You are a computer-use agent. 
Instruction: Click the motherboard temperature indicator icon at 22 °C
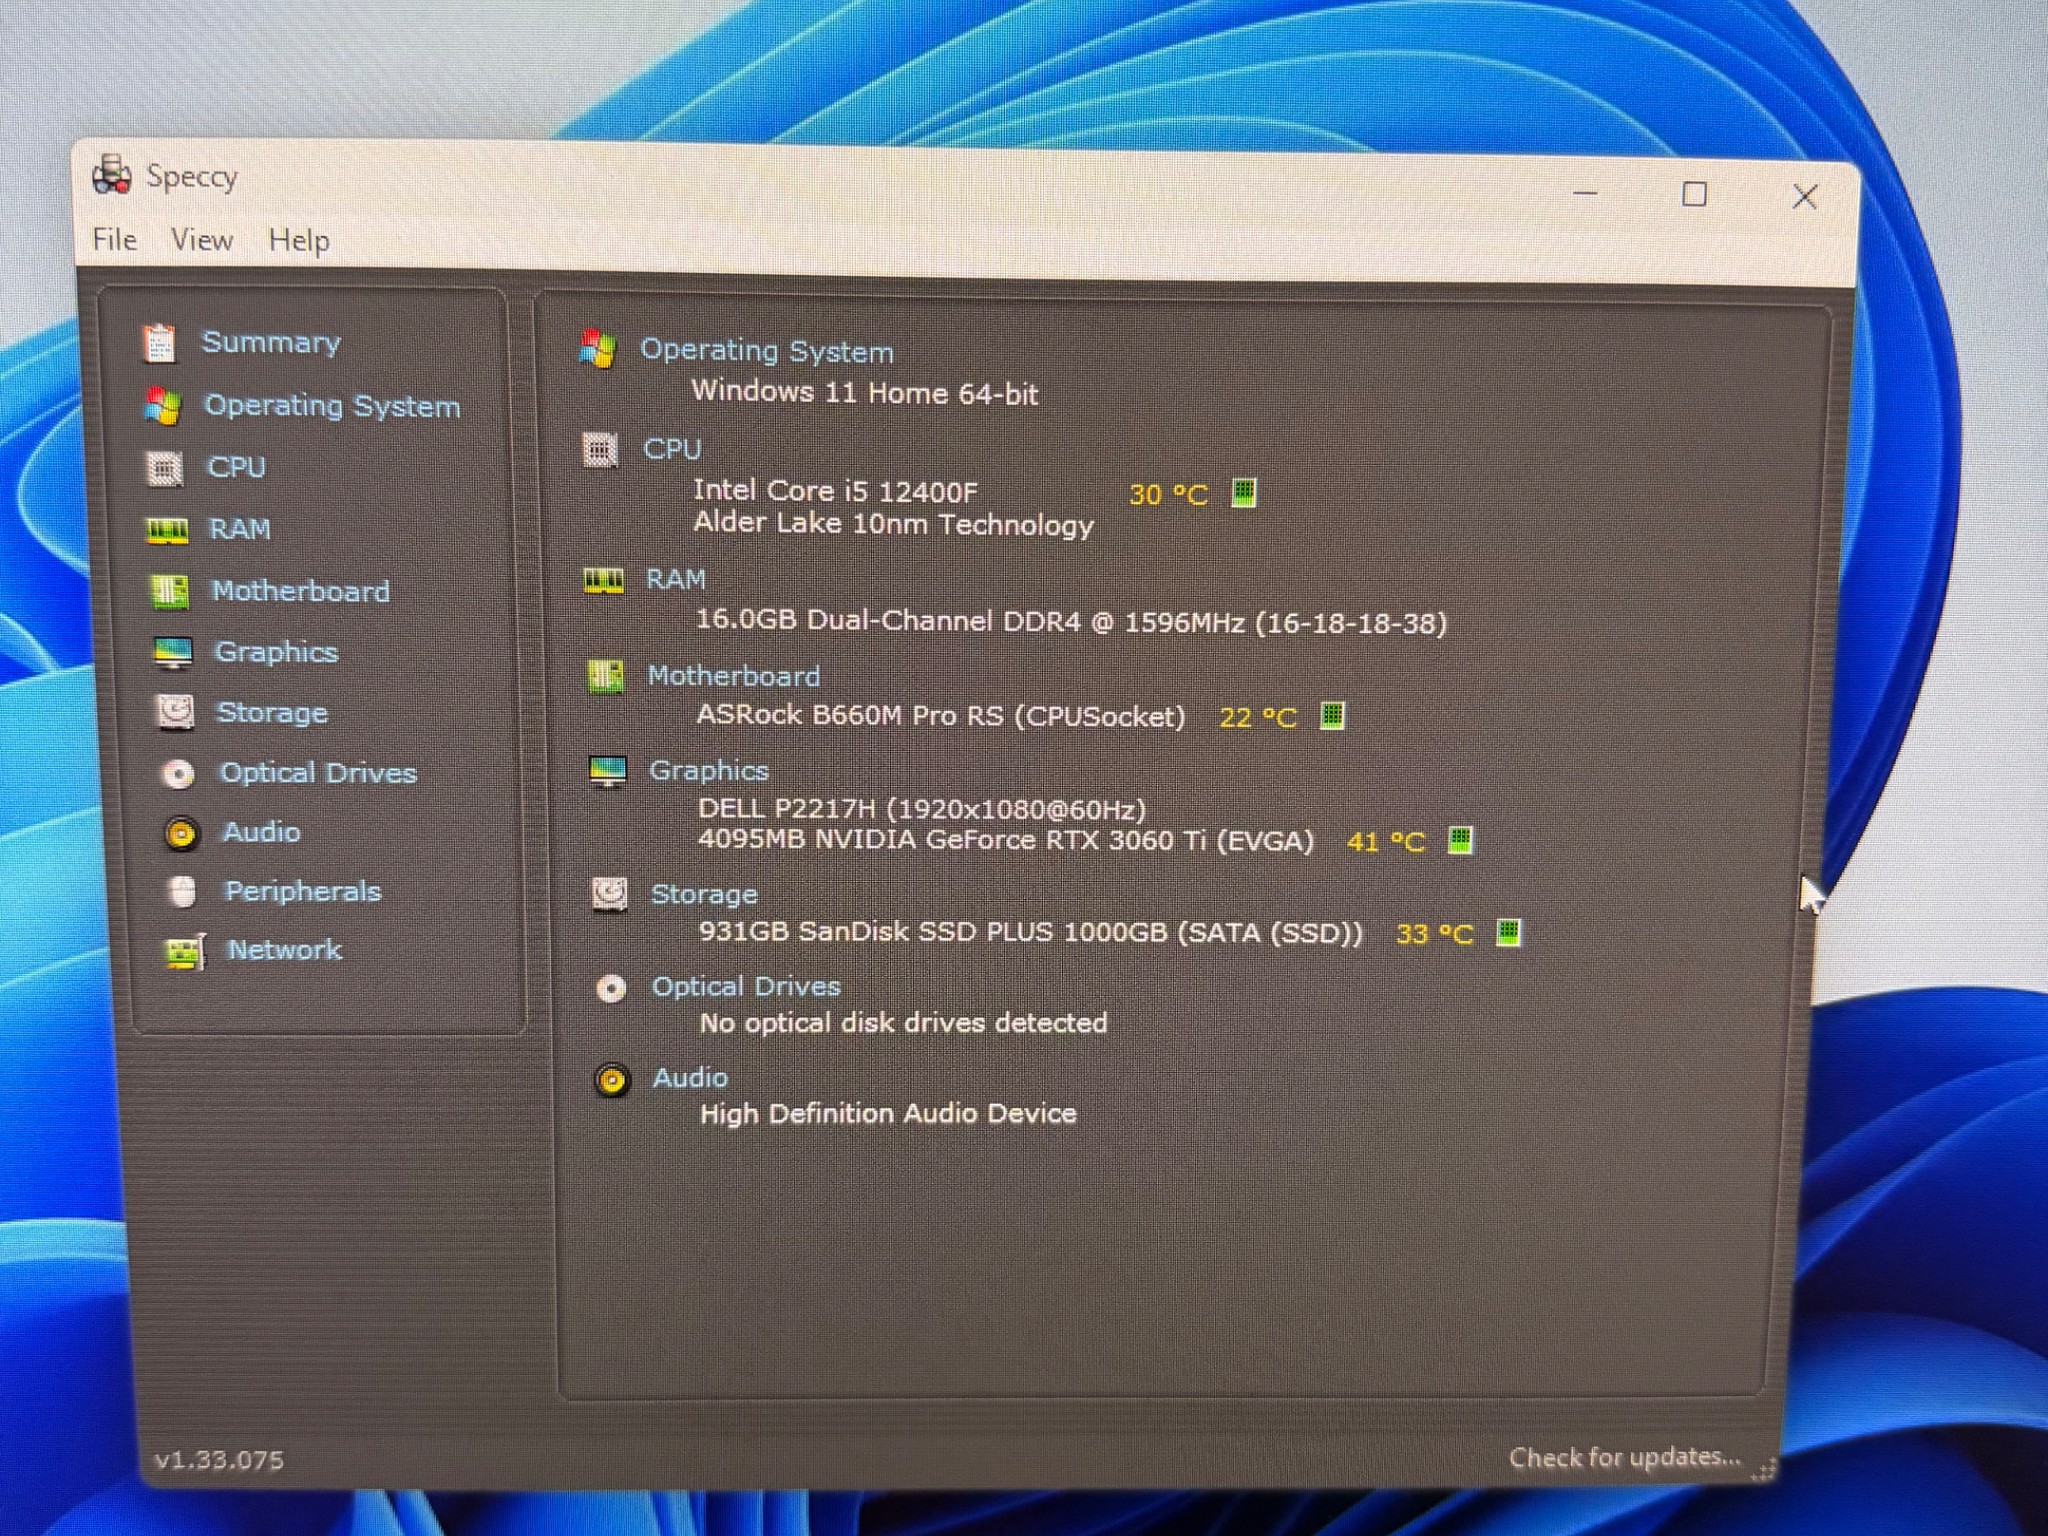[x=1332, y=716]
